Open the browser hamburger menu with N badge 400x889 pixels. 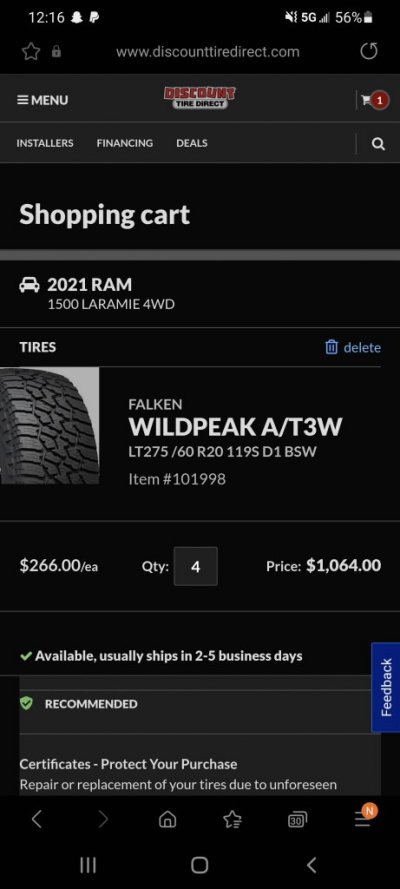pyautogui.click(x=365, y=816)
